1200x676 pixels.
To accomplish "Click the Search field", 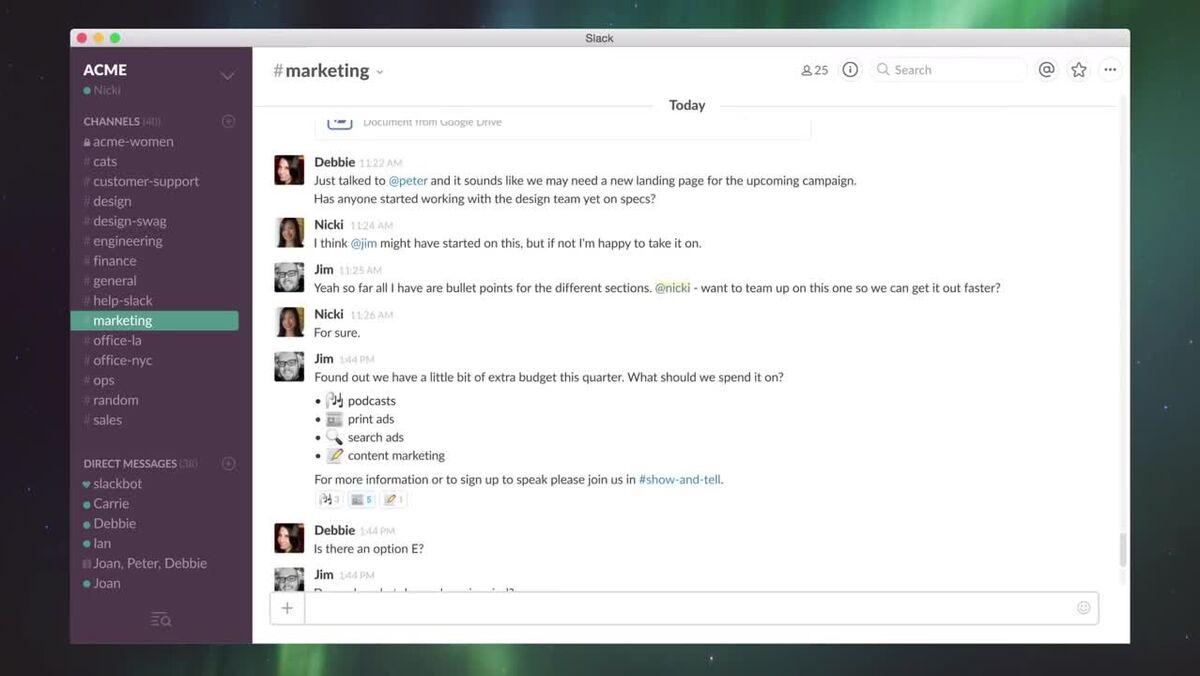I will 948,70.
